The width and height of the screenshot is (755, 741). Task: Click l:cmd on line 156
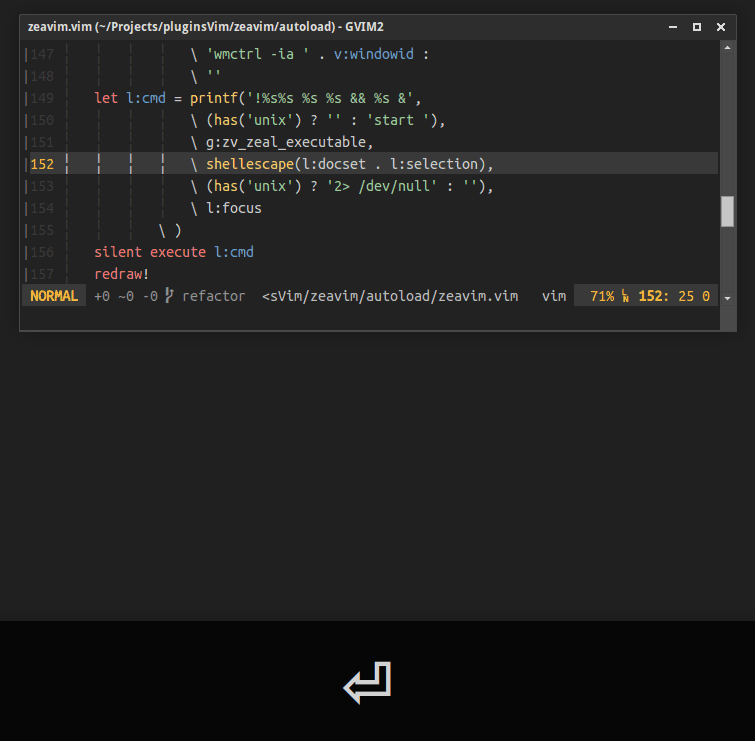(x=234, y=252)
